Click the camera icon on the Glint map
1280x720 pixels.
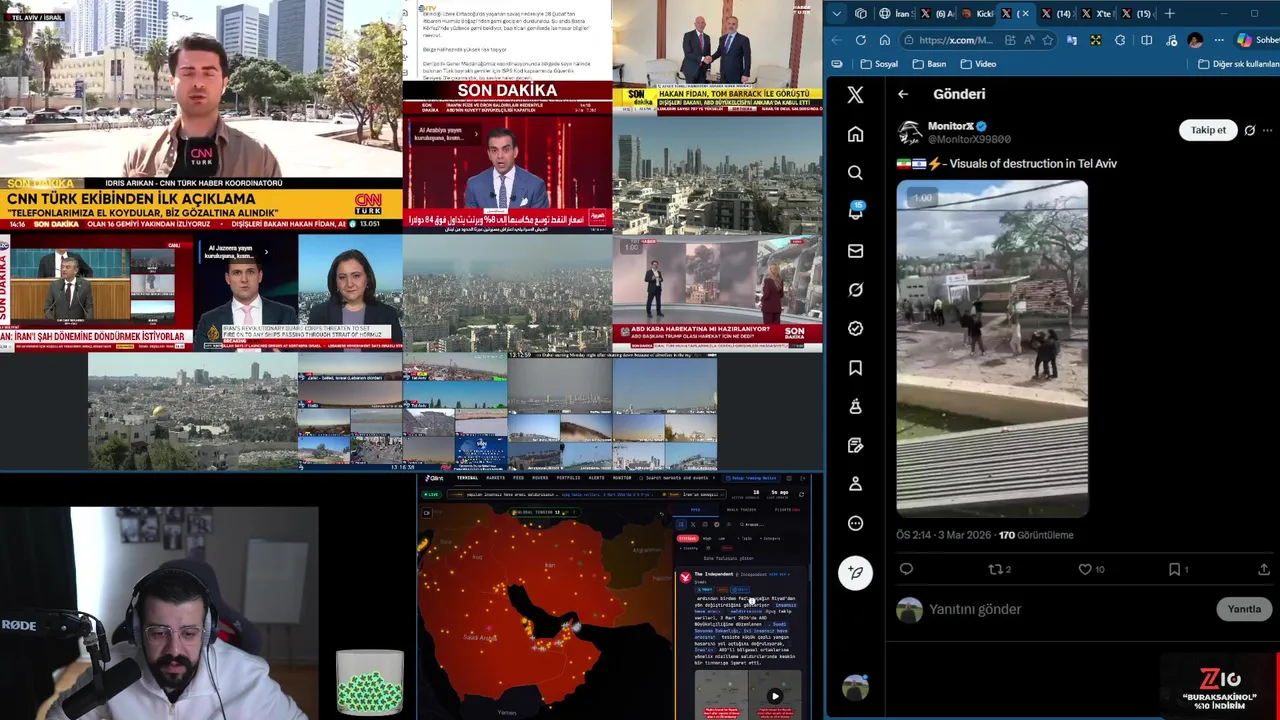click(427, 513)
